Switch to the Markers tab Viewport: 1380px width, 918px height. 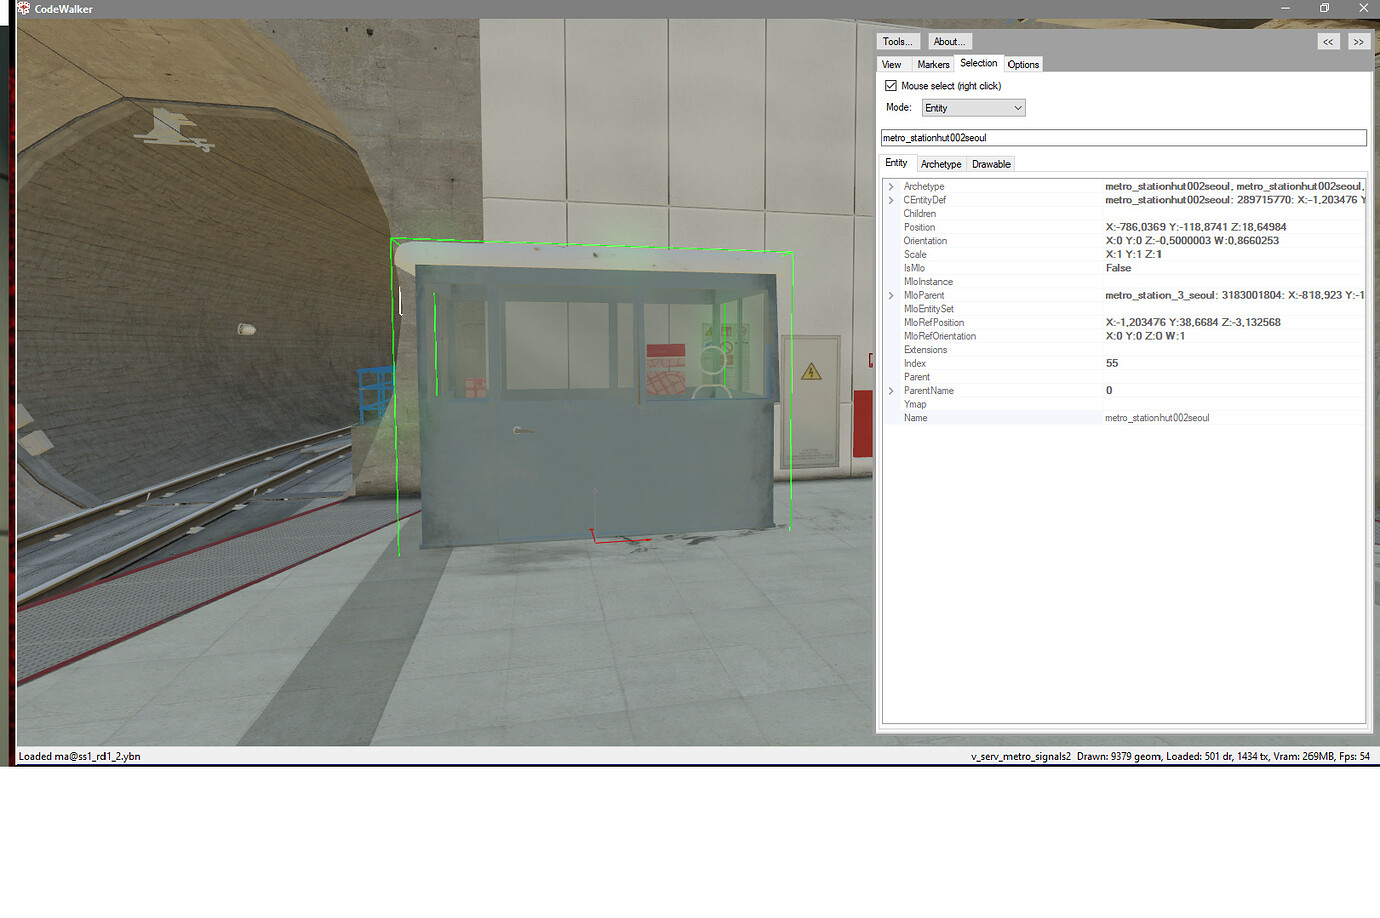click(933, 63)
